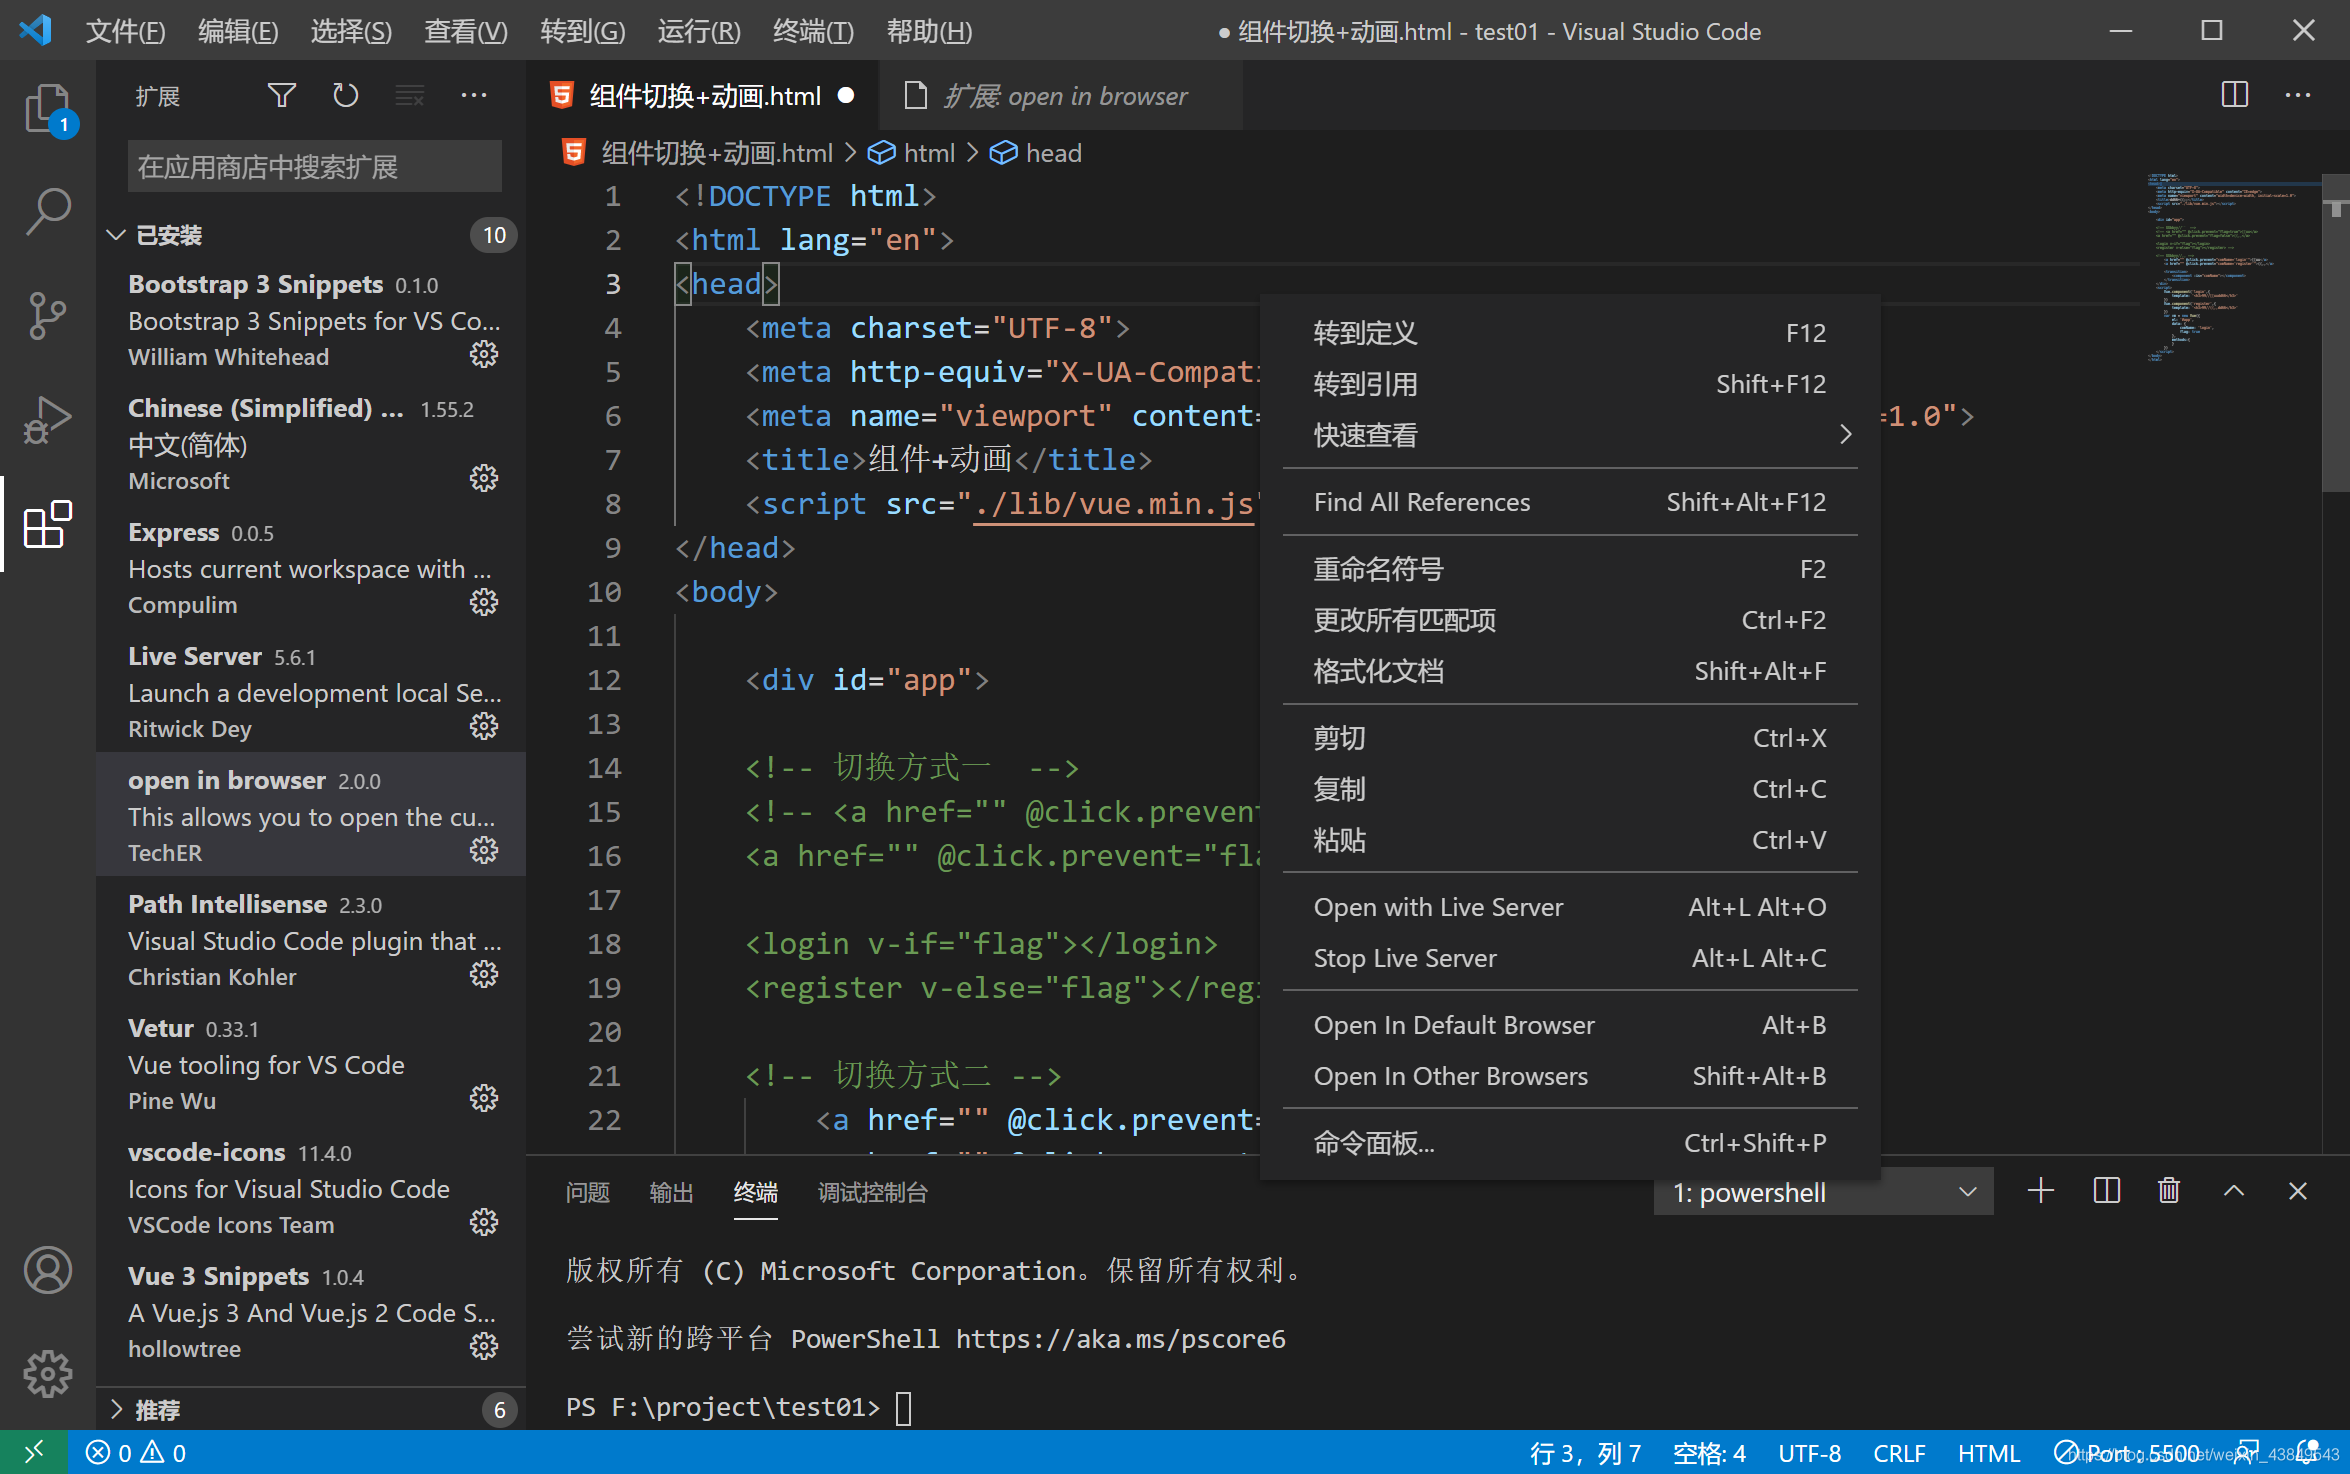Click the refresh extensions icon in sidebar
The height and width of the screenshot is (1474, 2350).
pos(346,98)
